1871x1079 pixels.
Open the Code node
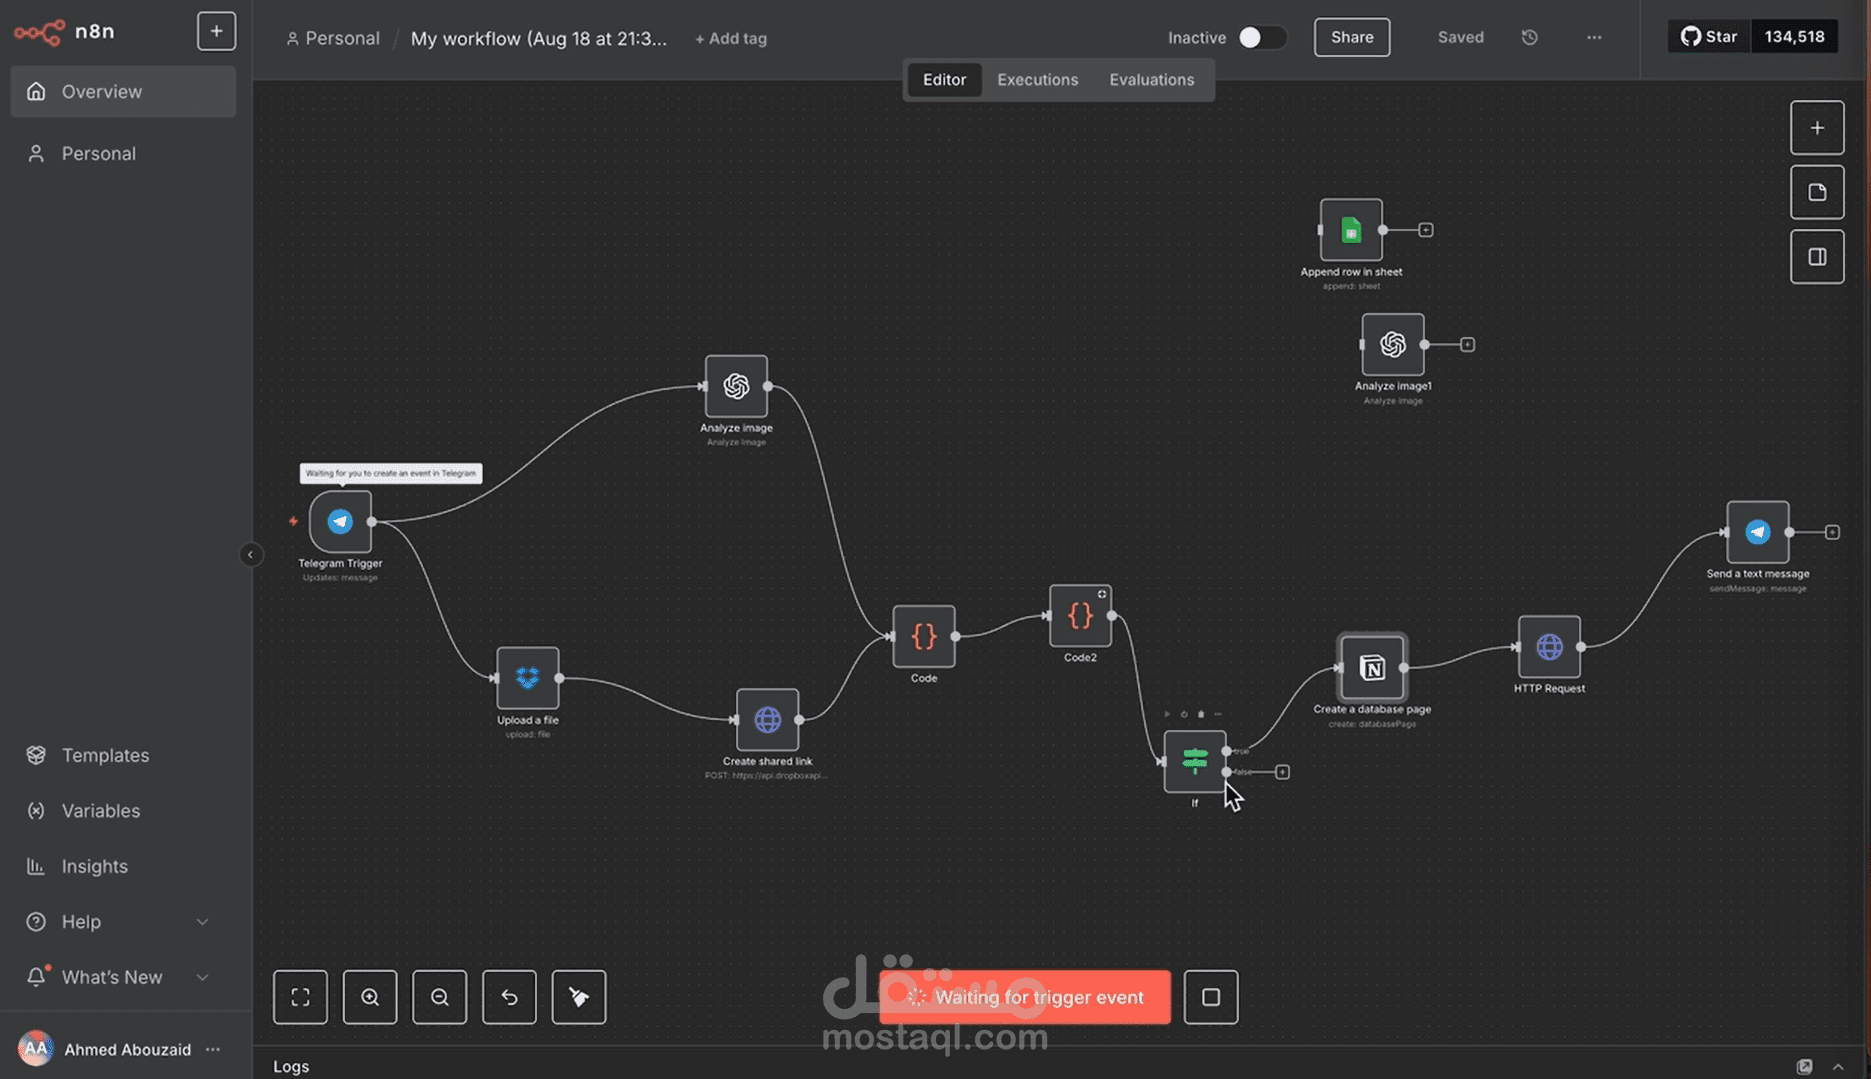[x=923, y=636]
